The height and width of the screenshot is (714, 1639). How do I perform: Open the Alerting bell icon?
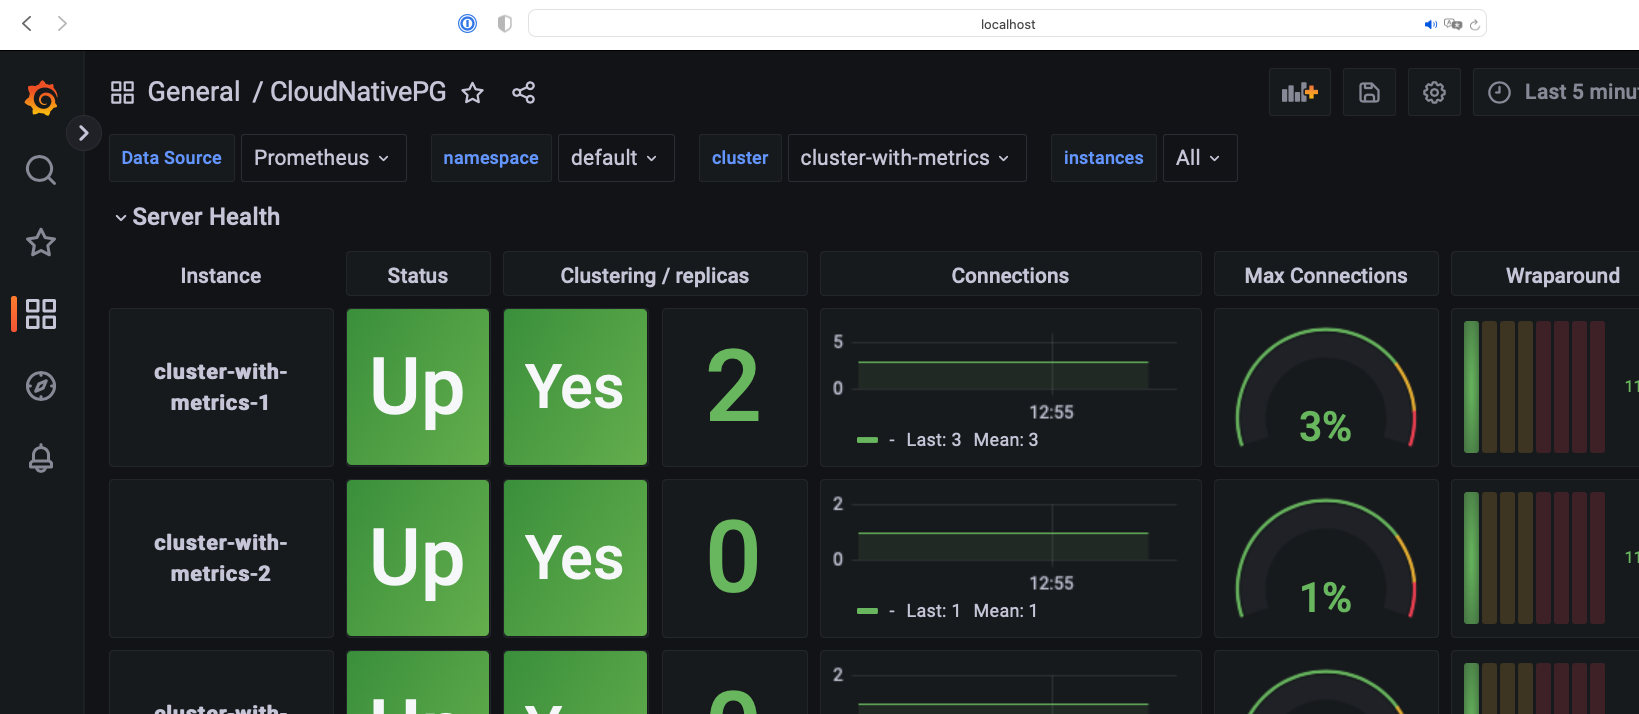click(41, 458)
